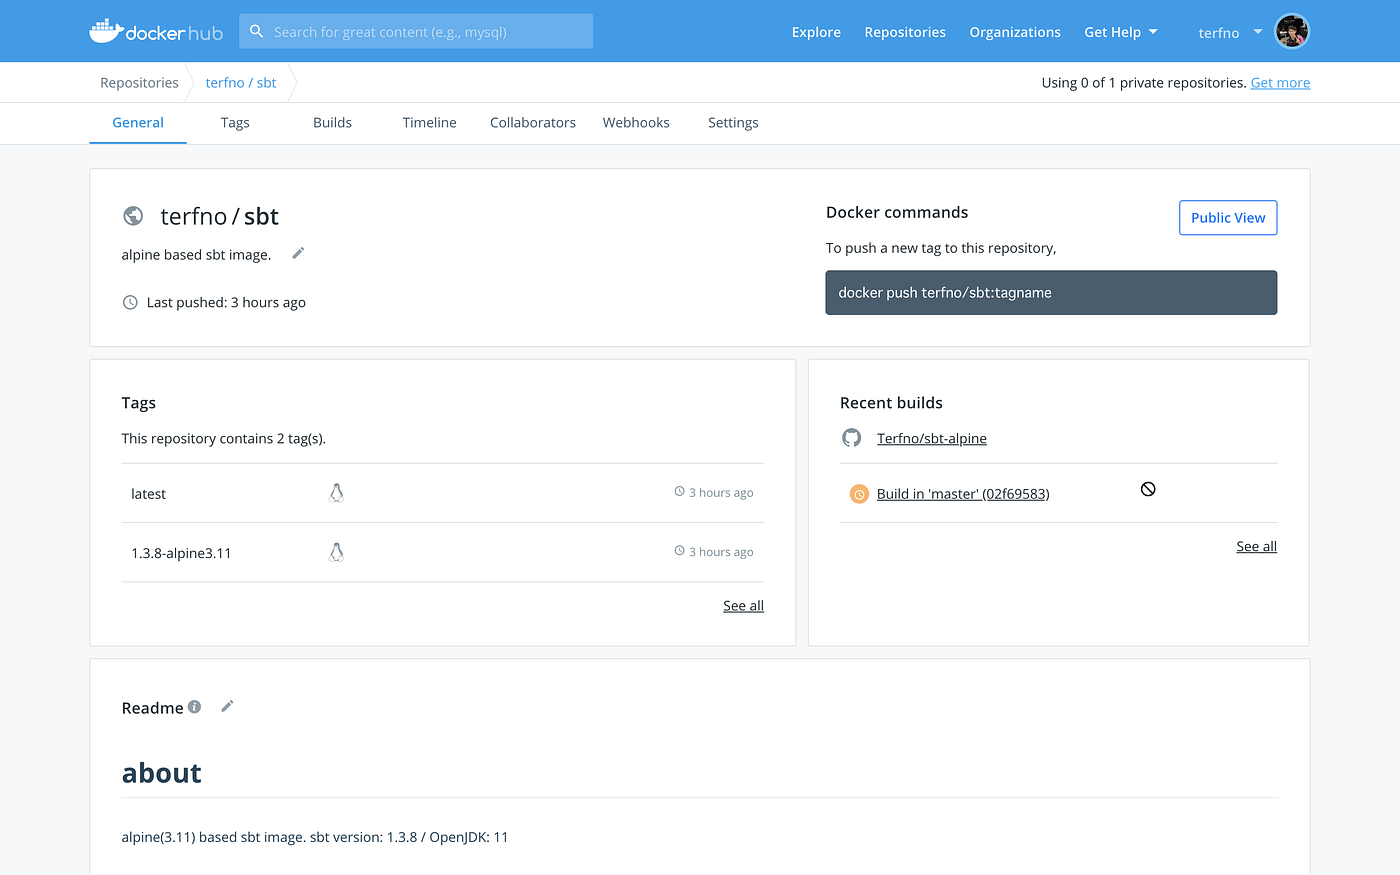Switch to the Timeline tab
Viewport: 1400px width, 875px height.
coord(429,123)
